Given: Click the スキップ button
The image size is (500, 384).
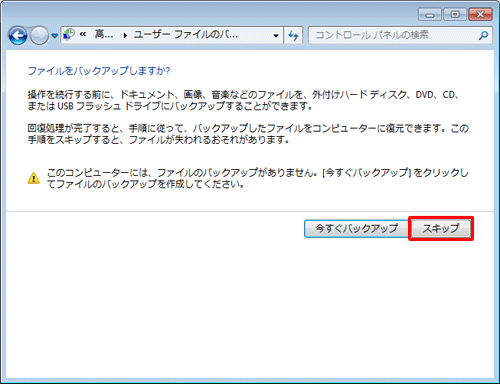Looking at the screenshot, I should click(x=441, y=229).
